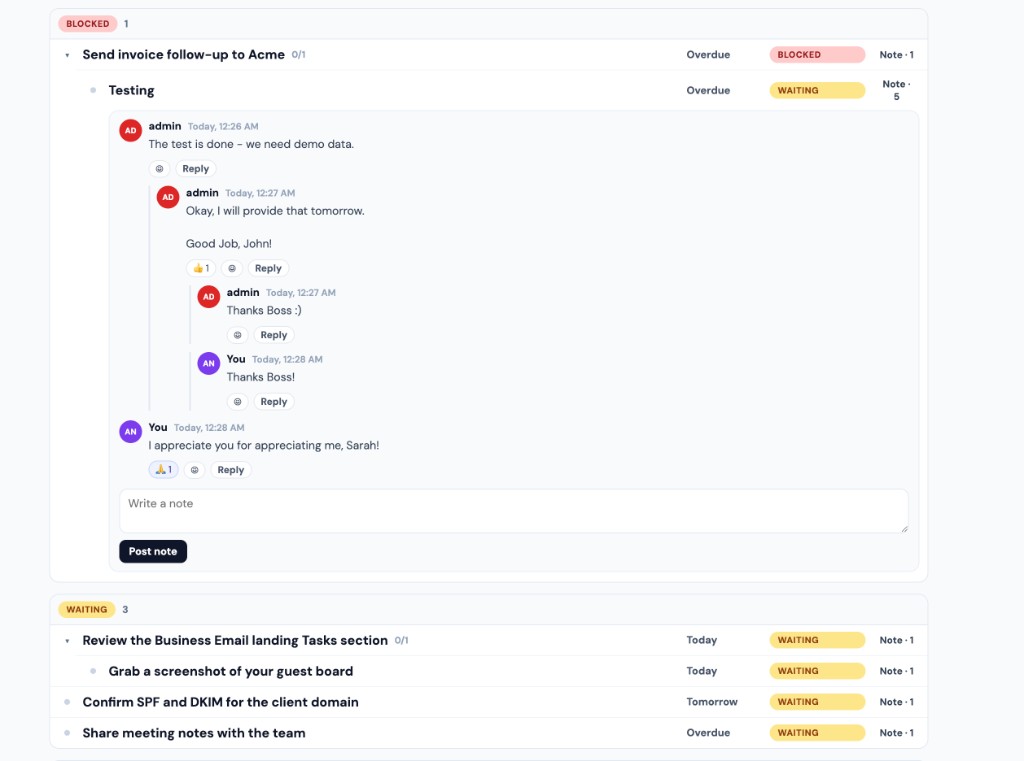This screenshot has width=1024, height=761.
Task: Toggle thumbs-up reaction on 'Good Job, John!' reply
Action: click(x=201, y=268)
